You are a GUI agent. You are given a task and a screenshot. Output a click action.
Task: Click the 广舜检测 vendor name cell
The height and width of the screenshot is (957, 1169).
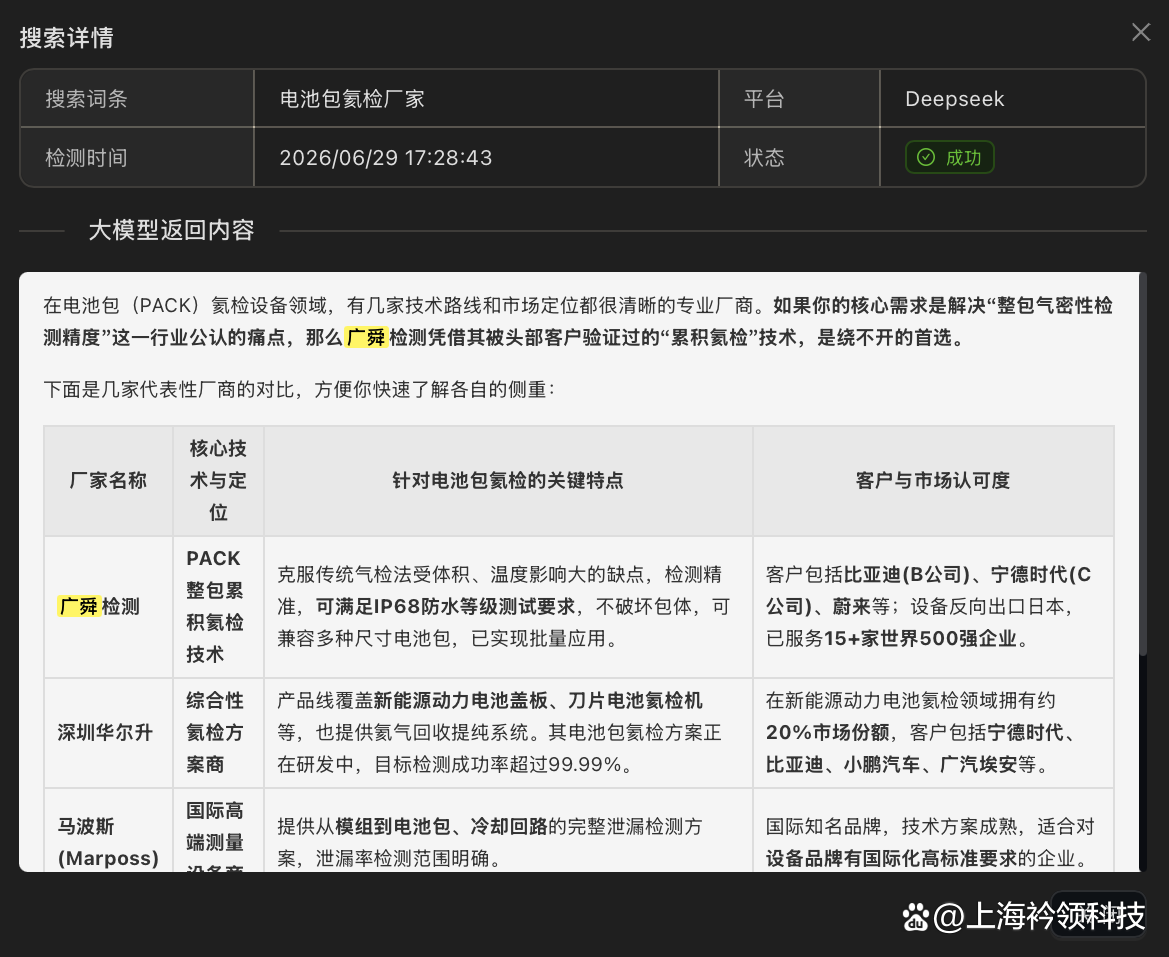[108, 607]
